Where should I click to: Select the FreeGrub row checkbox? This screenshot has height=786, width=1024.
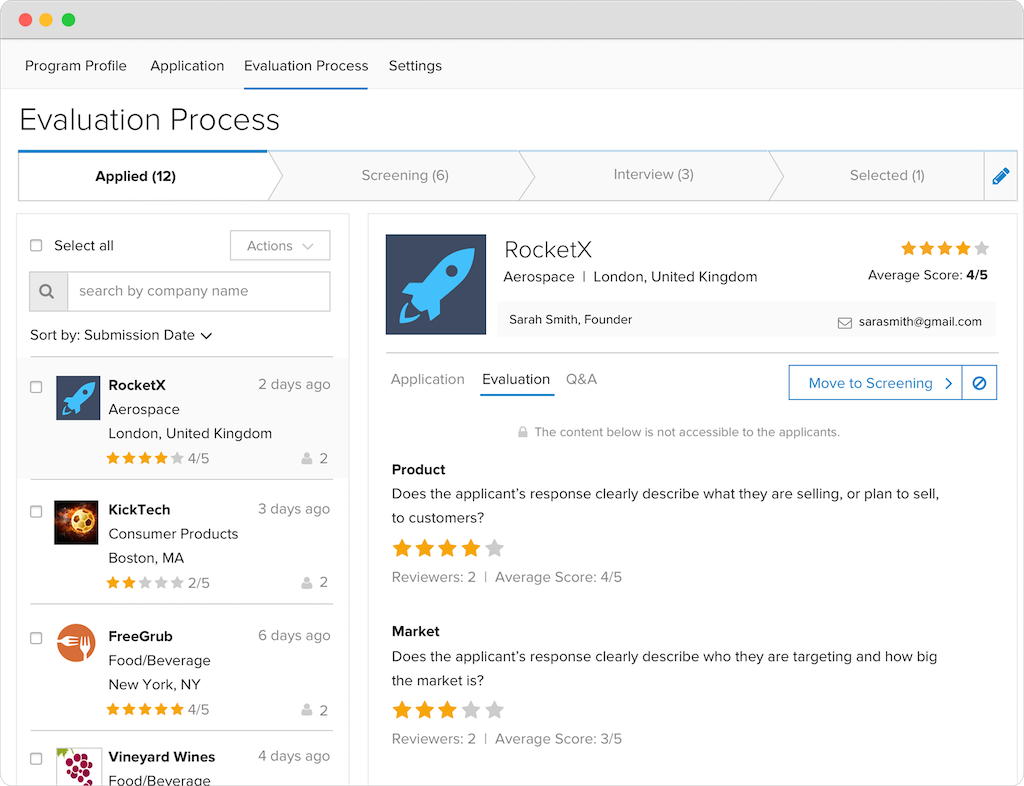click(x=37, y=638)
